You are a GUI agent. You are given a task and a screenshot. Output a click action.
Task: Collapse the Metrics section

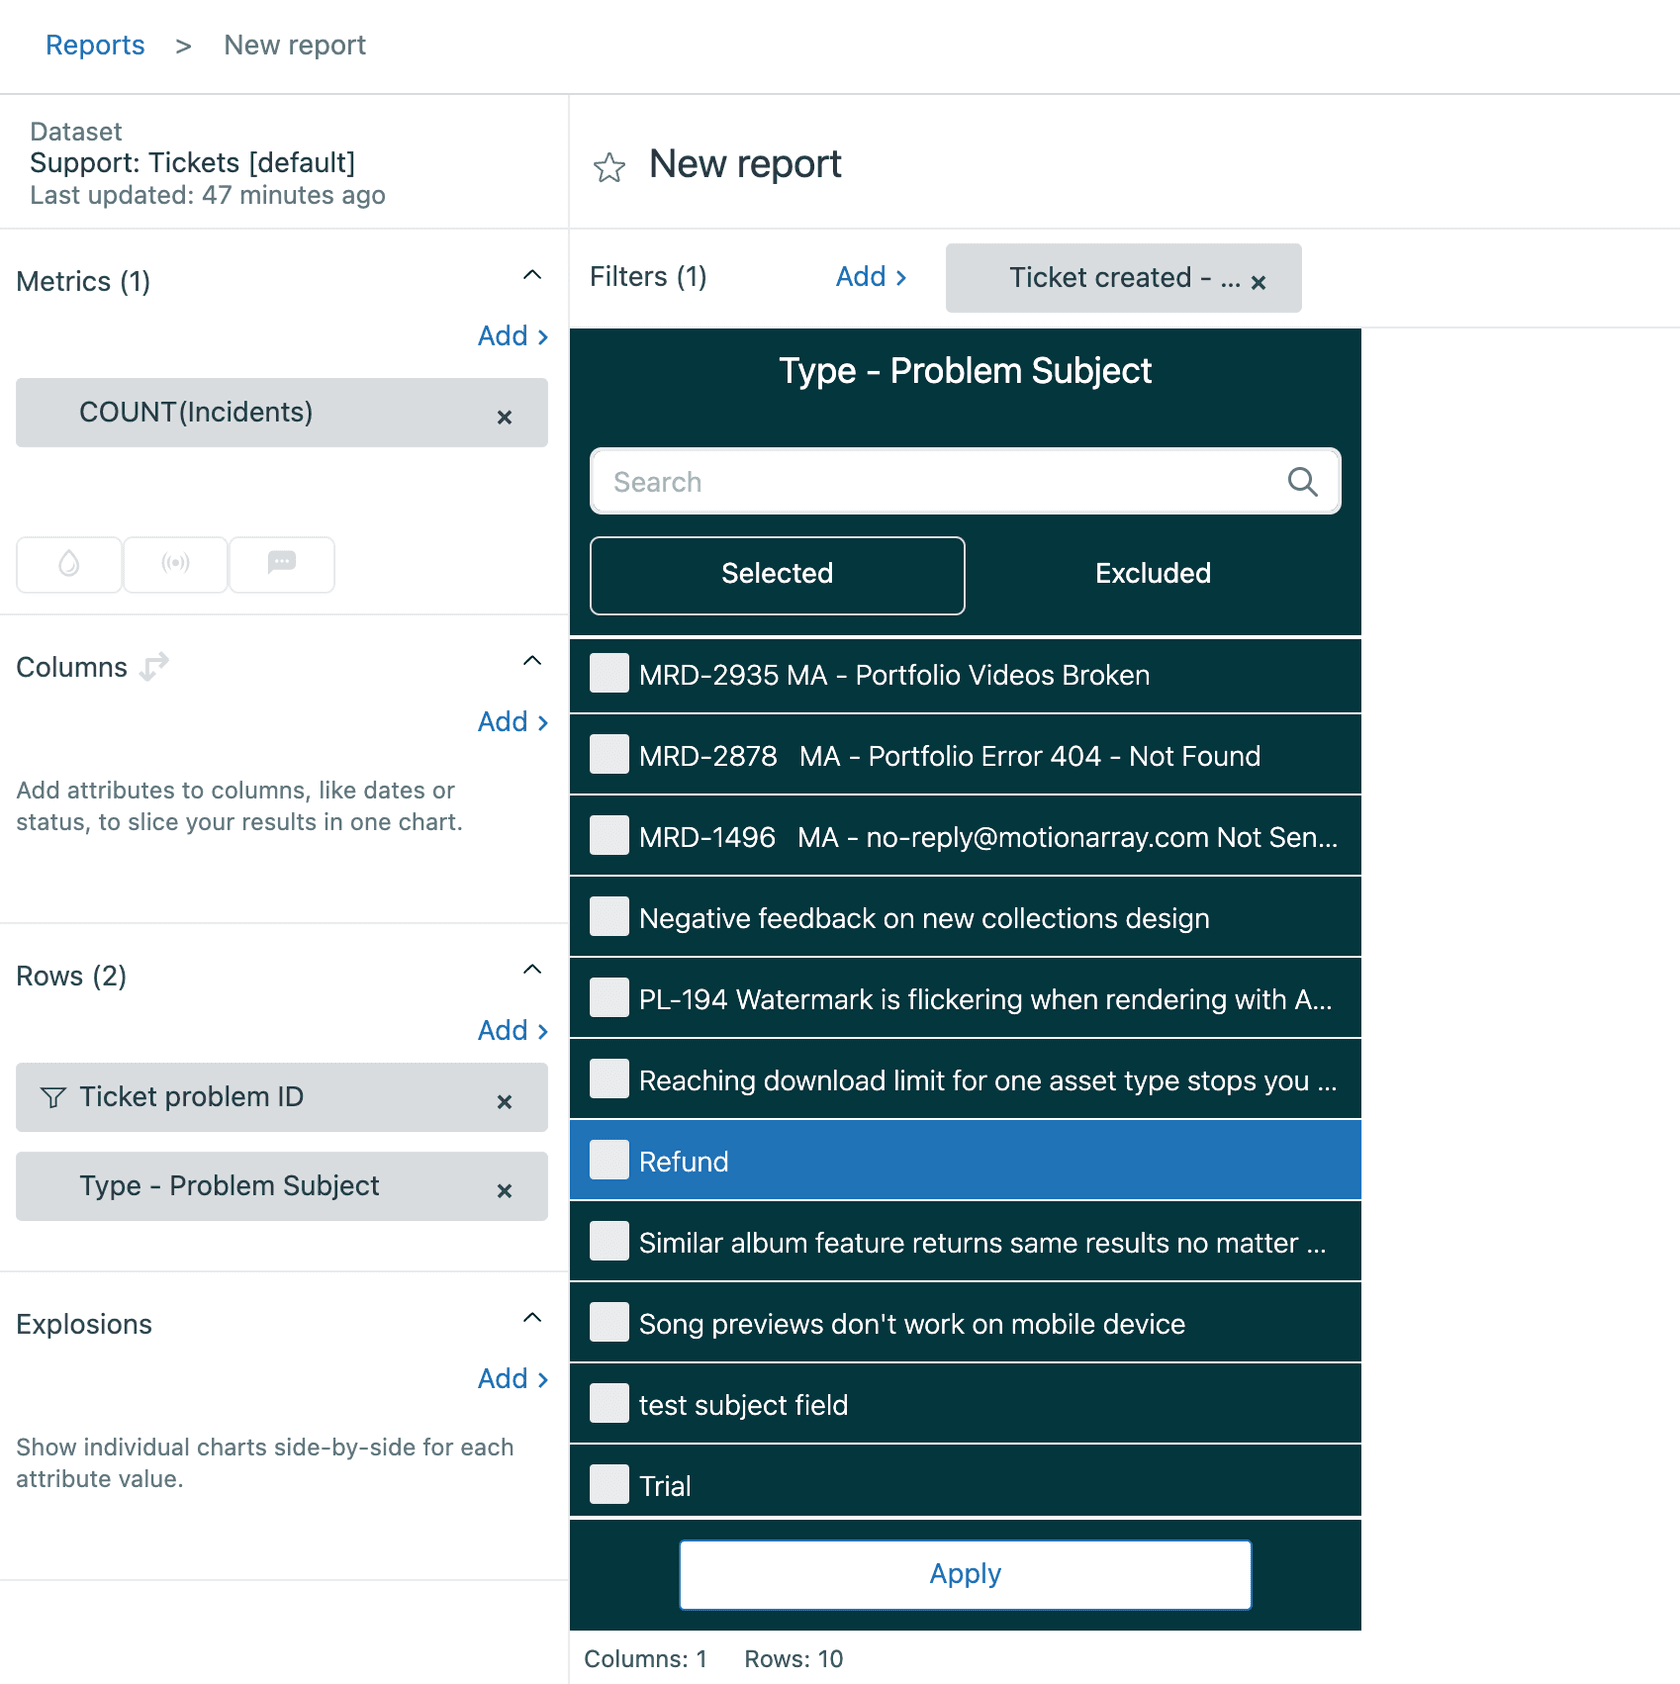click(532, 274)
